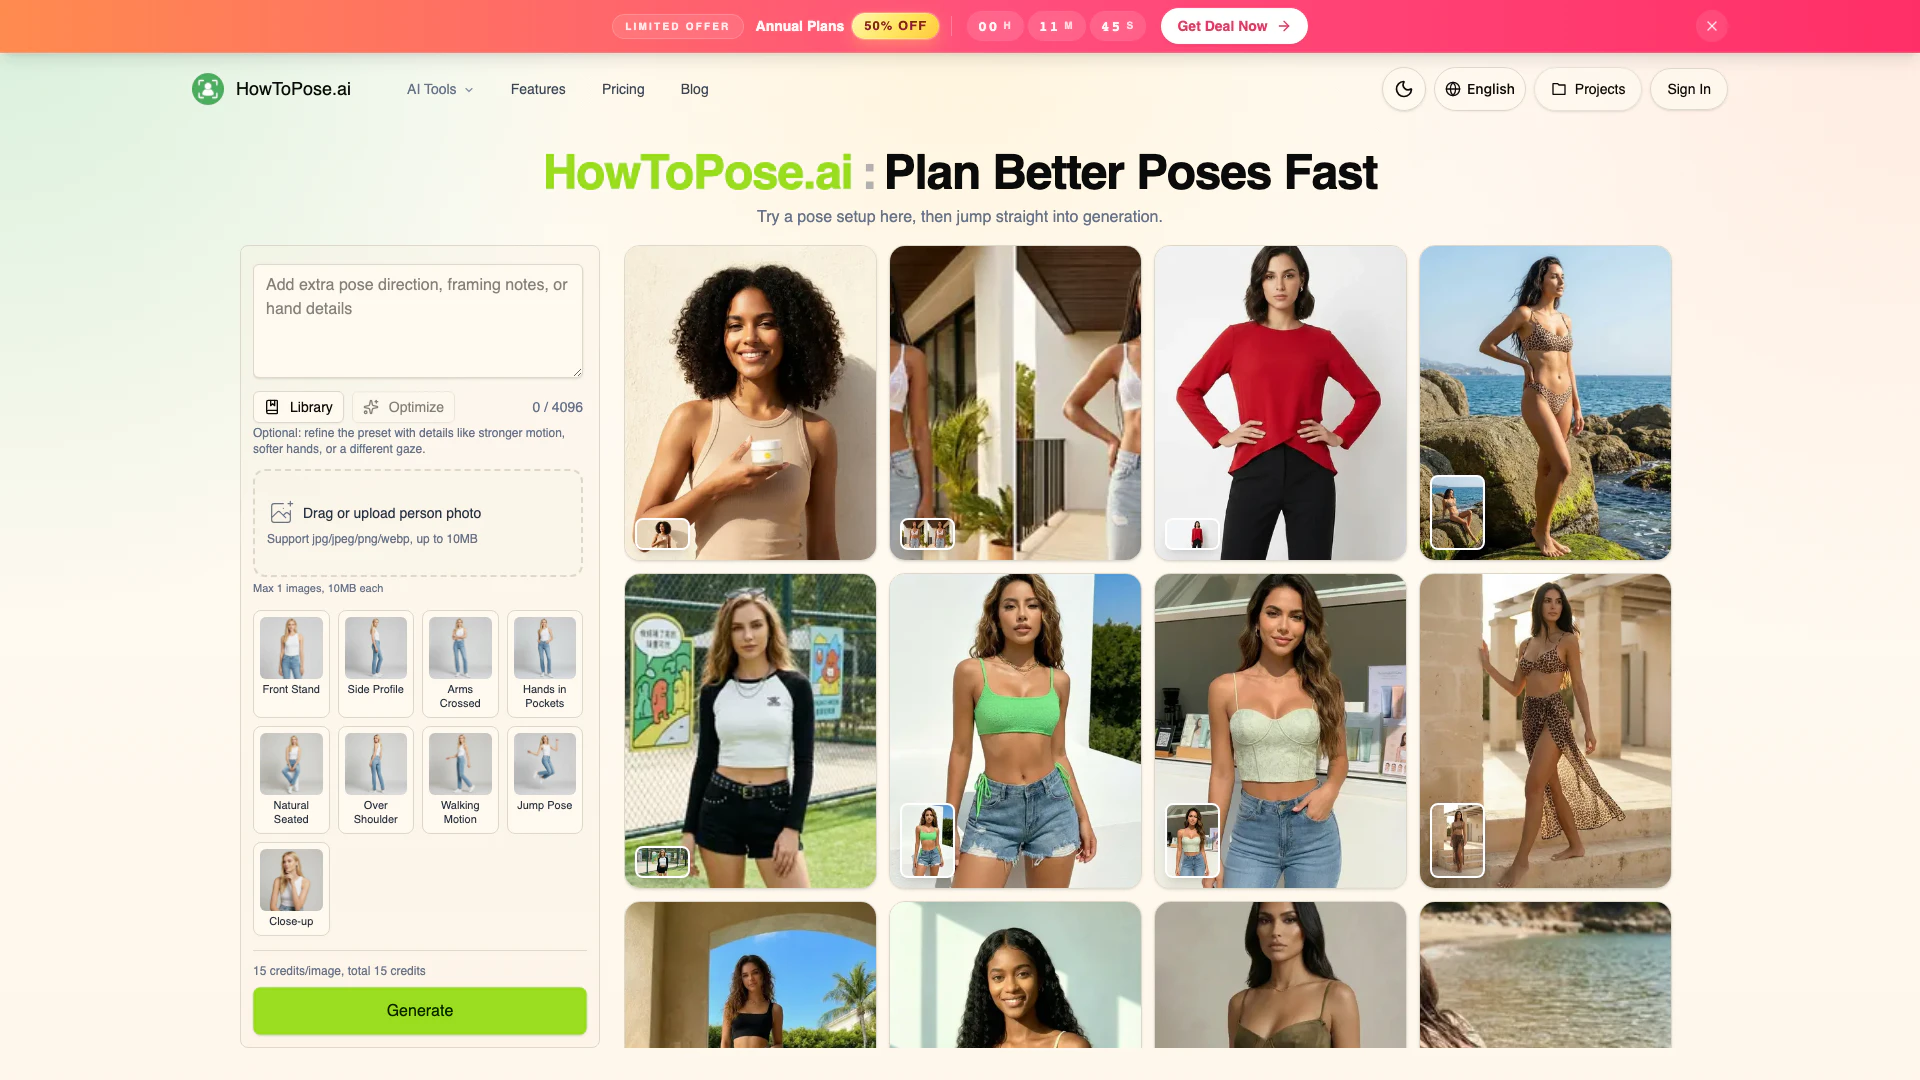Click the upload person photo image icon
The height and width of the screenshot is (1080, 1920).
281,513
